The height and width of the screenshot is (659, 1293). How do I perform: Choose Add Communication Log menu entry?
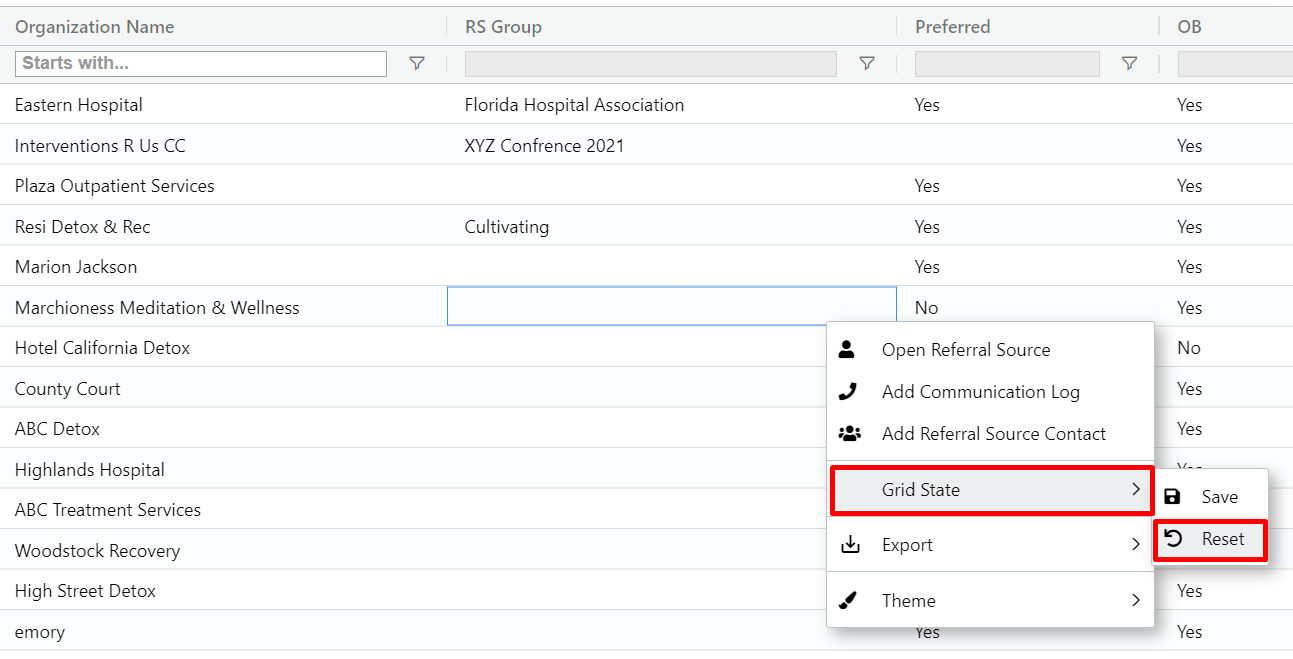pyautogui.click(x=980, y=392)
